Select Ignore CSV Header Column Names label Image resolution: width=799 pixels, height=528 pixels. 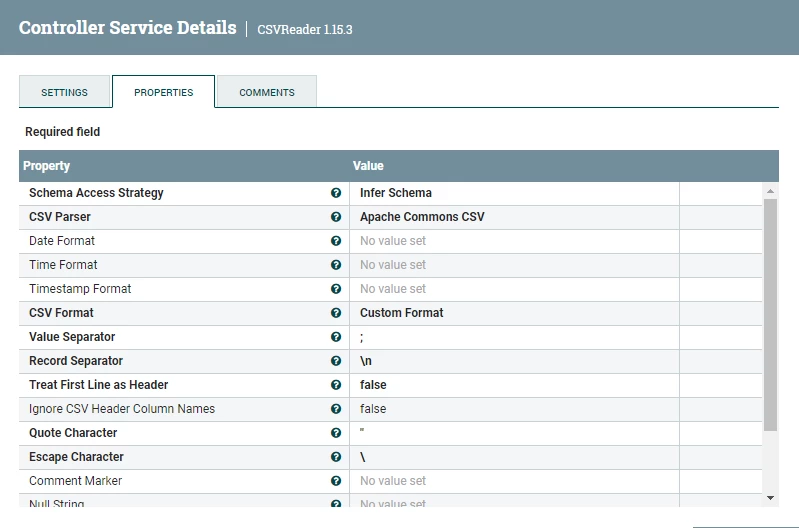122,408
